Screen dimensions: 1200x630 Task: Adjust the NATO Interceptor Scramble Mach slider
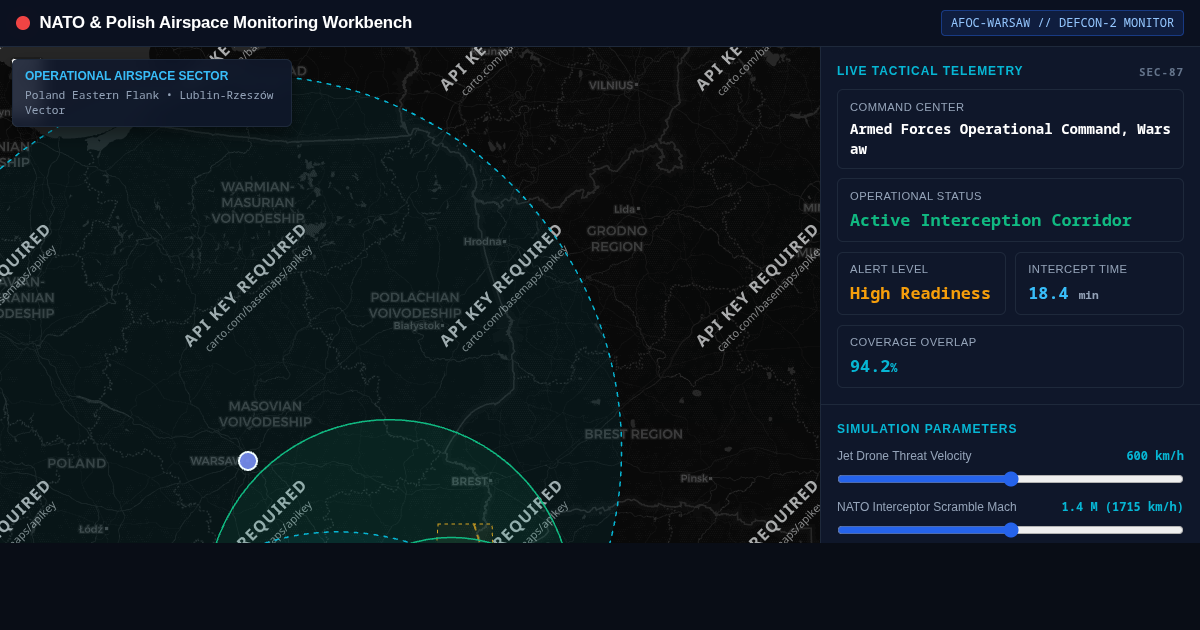coord(1010,530)
